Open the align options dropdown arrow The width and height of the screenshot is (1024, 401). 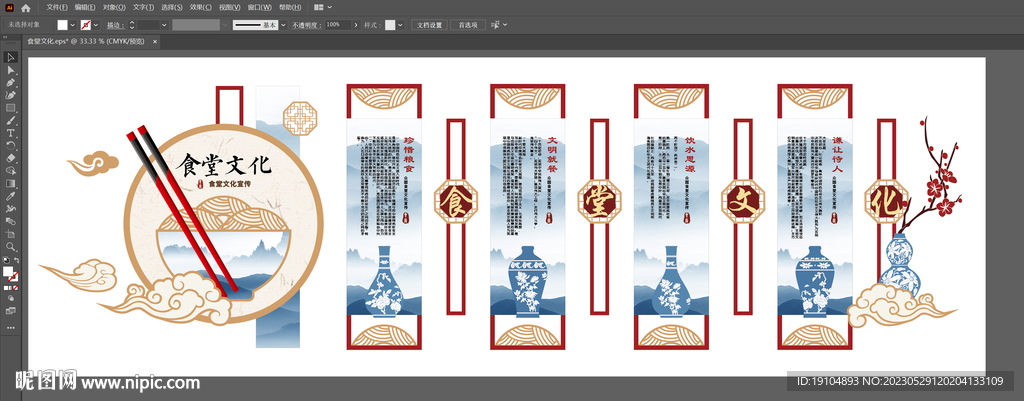pyautogui.click(x=505, y=25)
